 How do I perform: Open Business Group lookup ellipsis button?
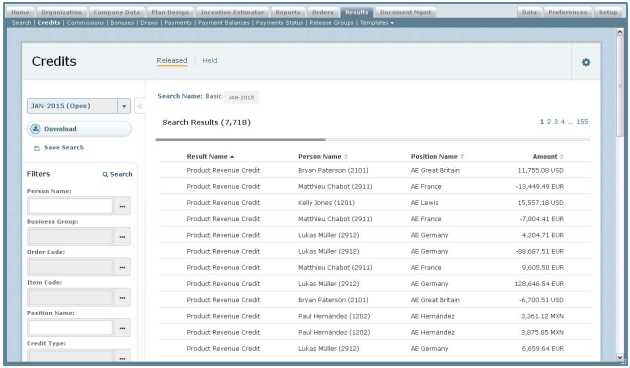pyautogui.click(x=123, y=237)
